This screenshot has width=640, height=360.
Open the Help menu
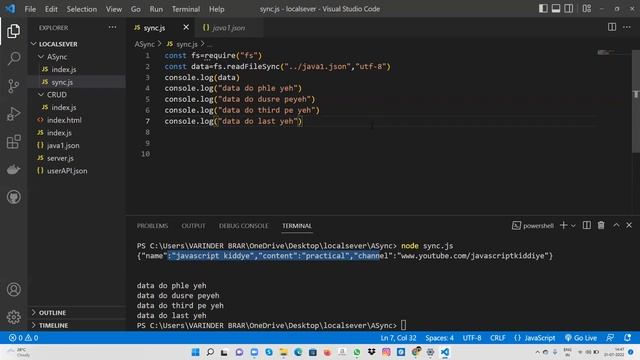(x=216, y=9)
